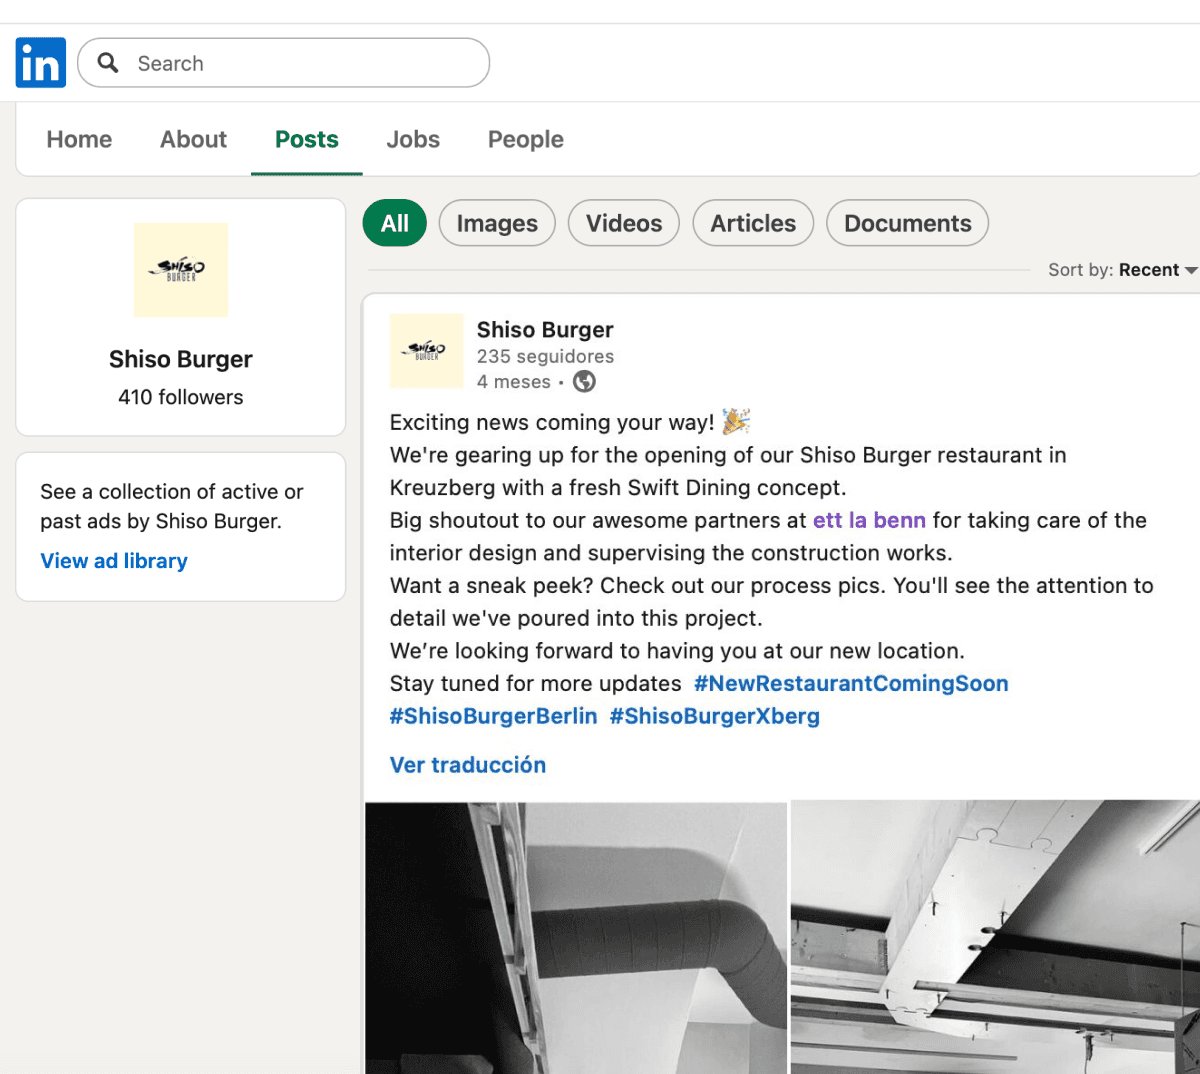Click View ad library link
The height and width of the screenshot is (1074, 1200).
(x=114, y=561)
